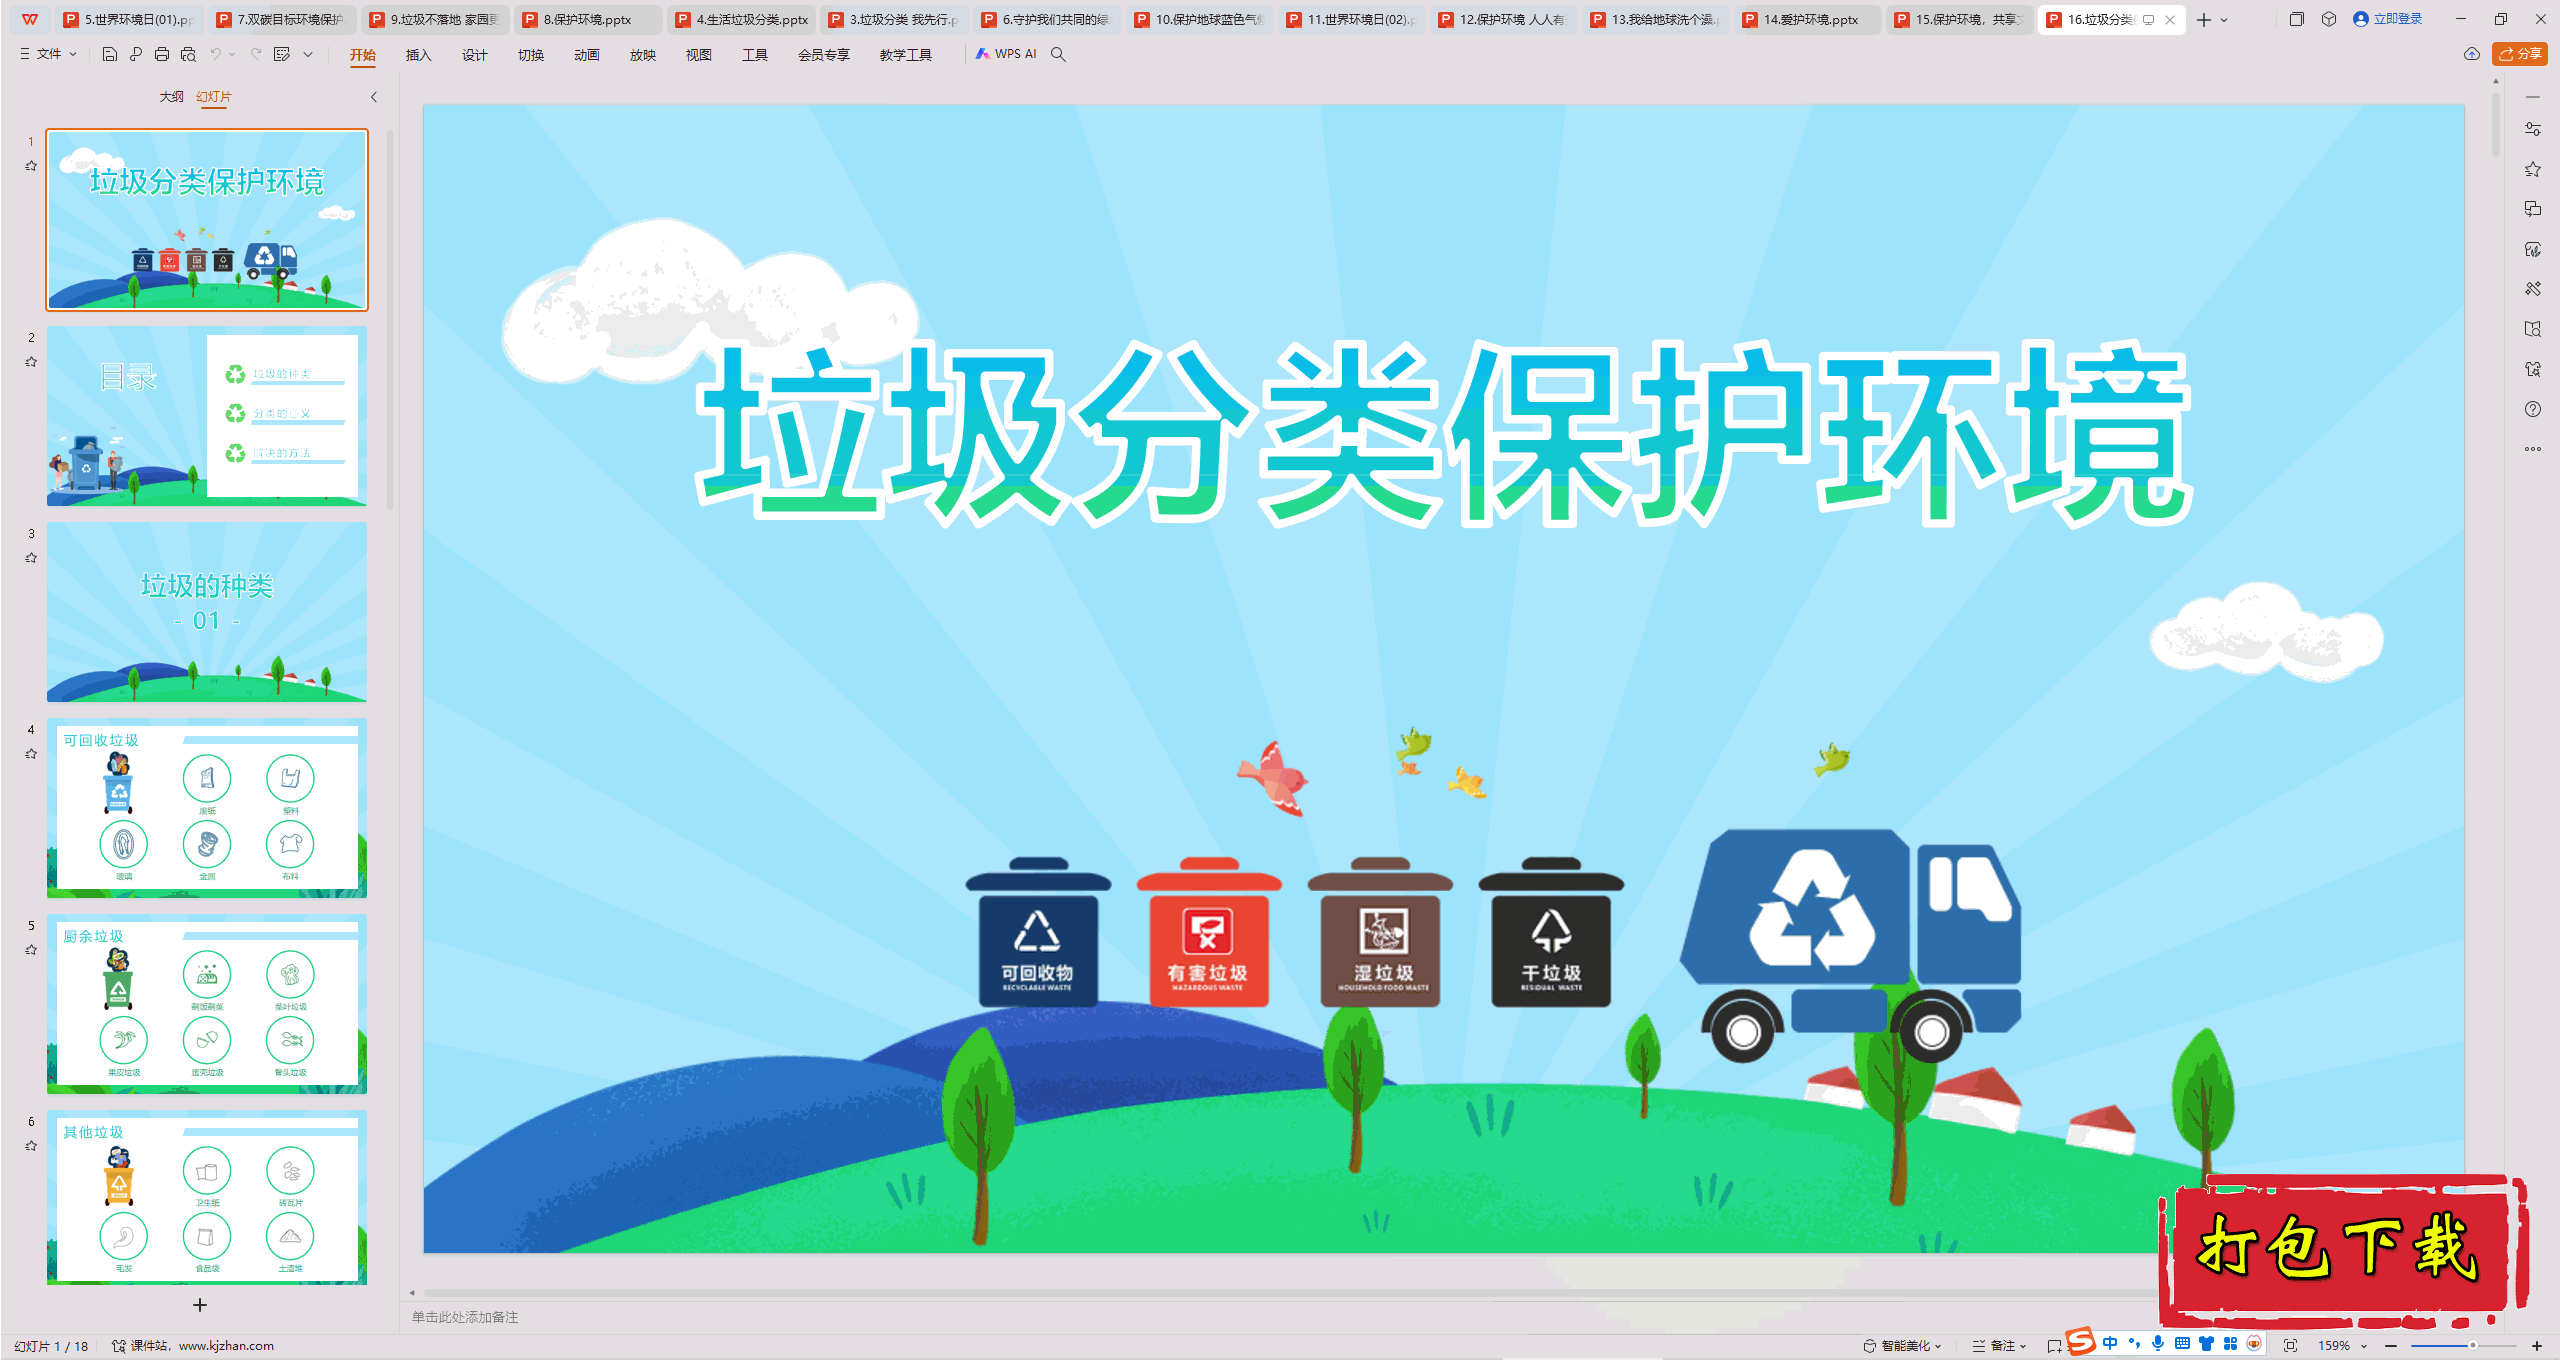2560x1360 pixels.
Task: Expand the undo history dropdown arrow
Action: 232,54
